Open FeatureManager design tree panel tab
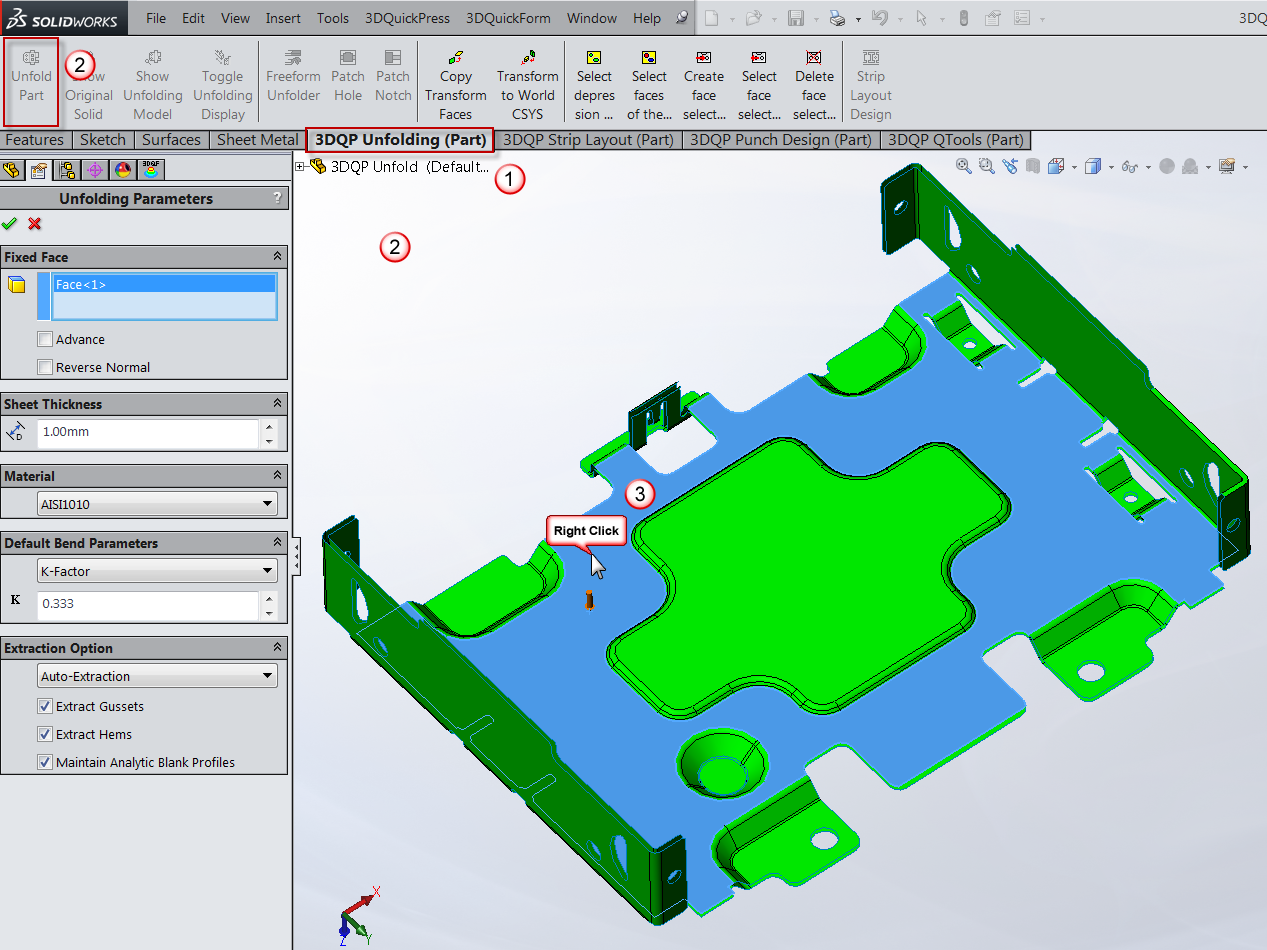1267x950 pixels. tap(12, 169)
